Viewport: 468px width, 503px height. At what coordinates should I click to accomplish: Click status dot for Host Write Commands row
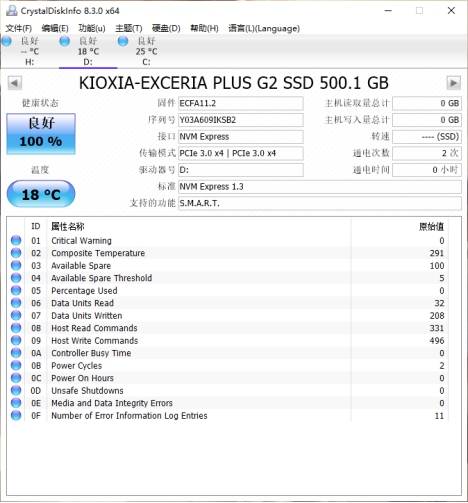point(16,340)
